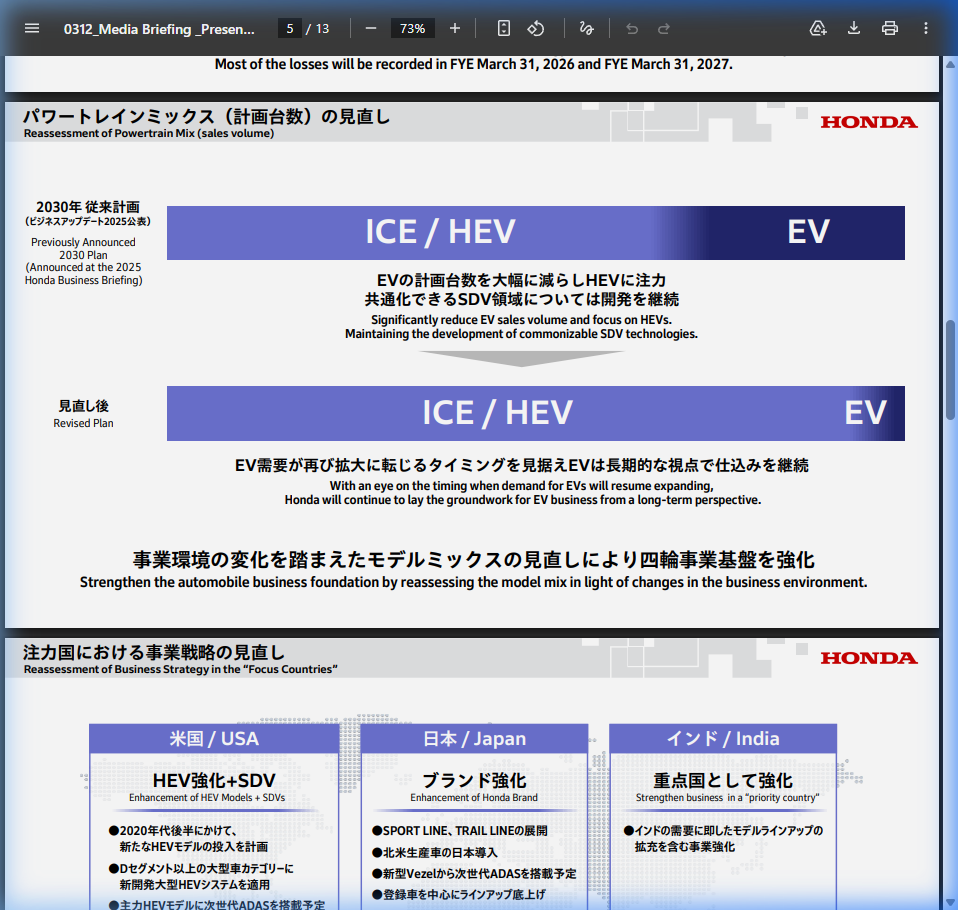Screen dimensions: 958x910
Task: Edit the 73% zoom level field
Action: point(412,29)
